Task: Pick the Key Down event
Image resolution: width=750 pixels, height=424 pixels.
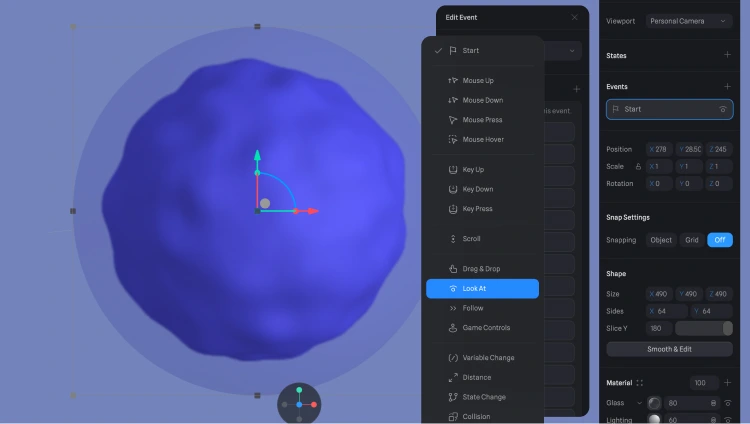Action: pos(482,189)
